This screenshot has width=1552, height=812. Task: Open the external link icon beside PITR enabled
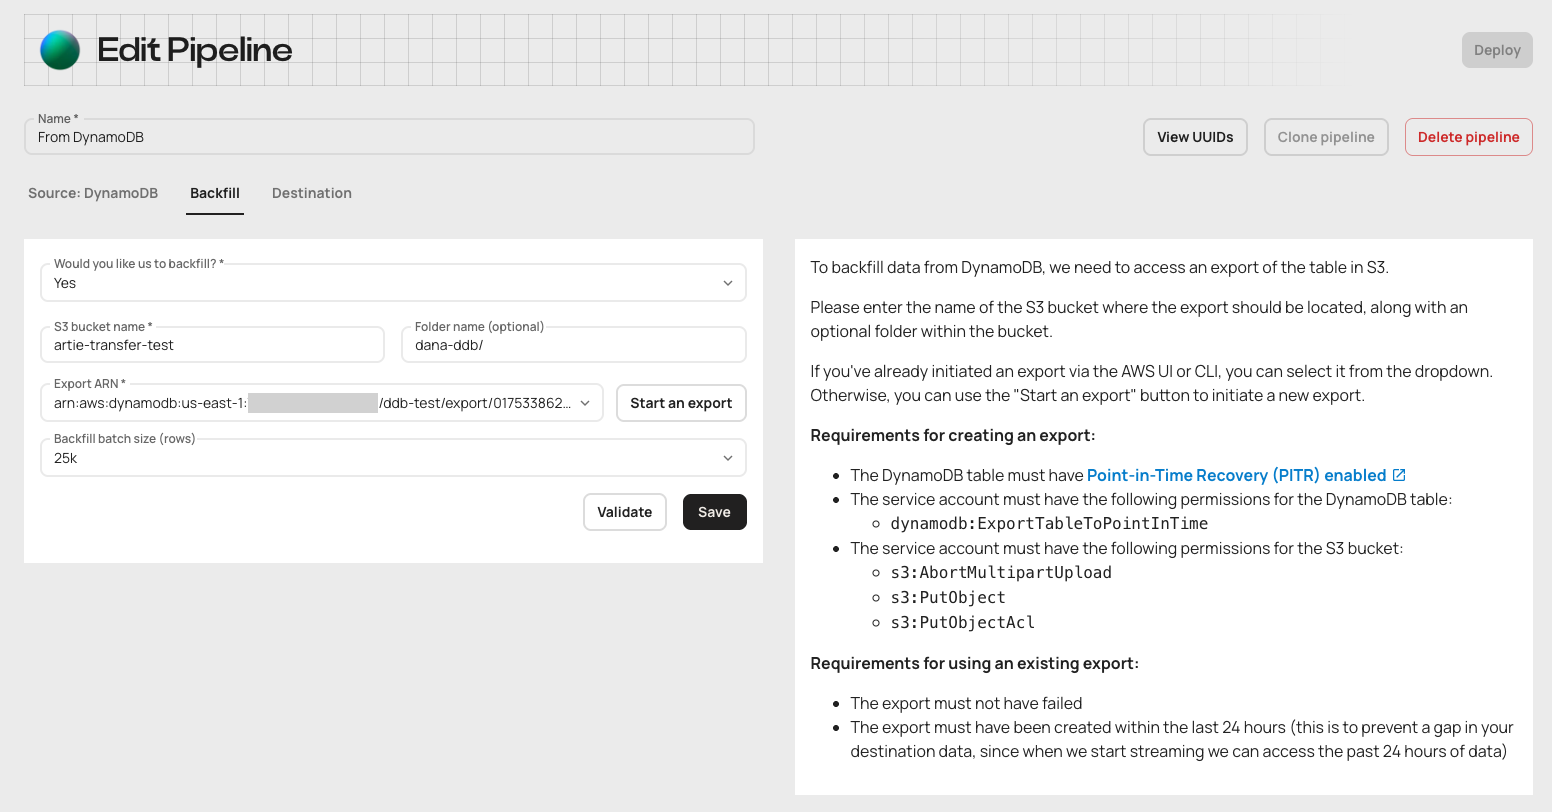click(x=1399, y=475)
